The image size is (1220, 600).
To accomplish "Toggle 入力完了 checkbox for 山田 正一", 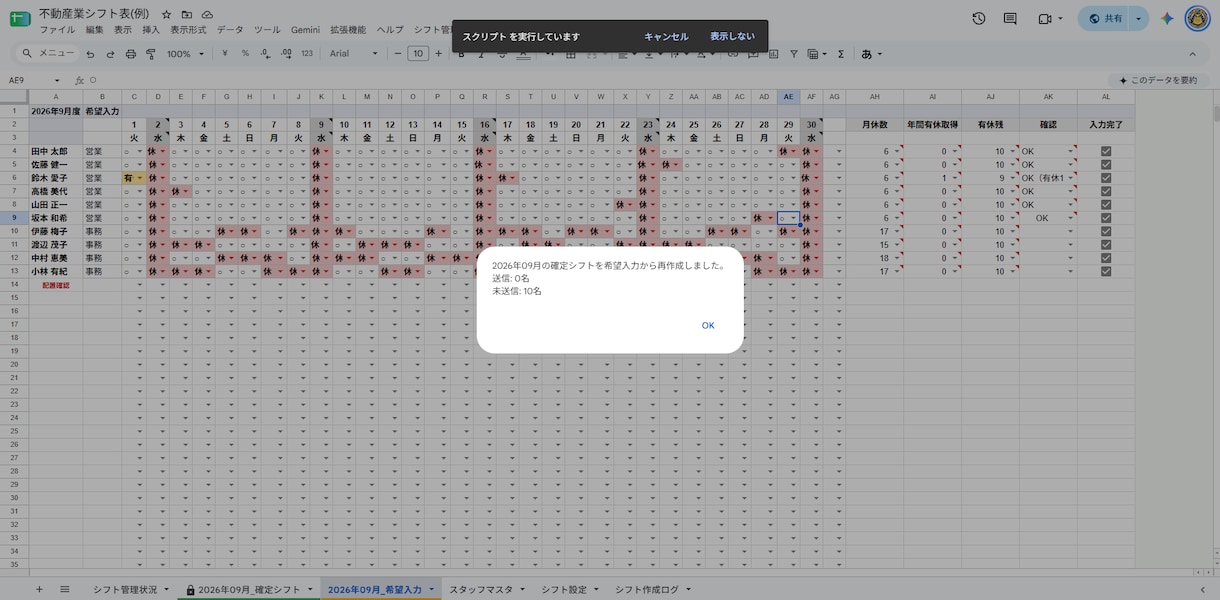I will 1106,204.
